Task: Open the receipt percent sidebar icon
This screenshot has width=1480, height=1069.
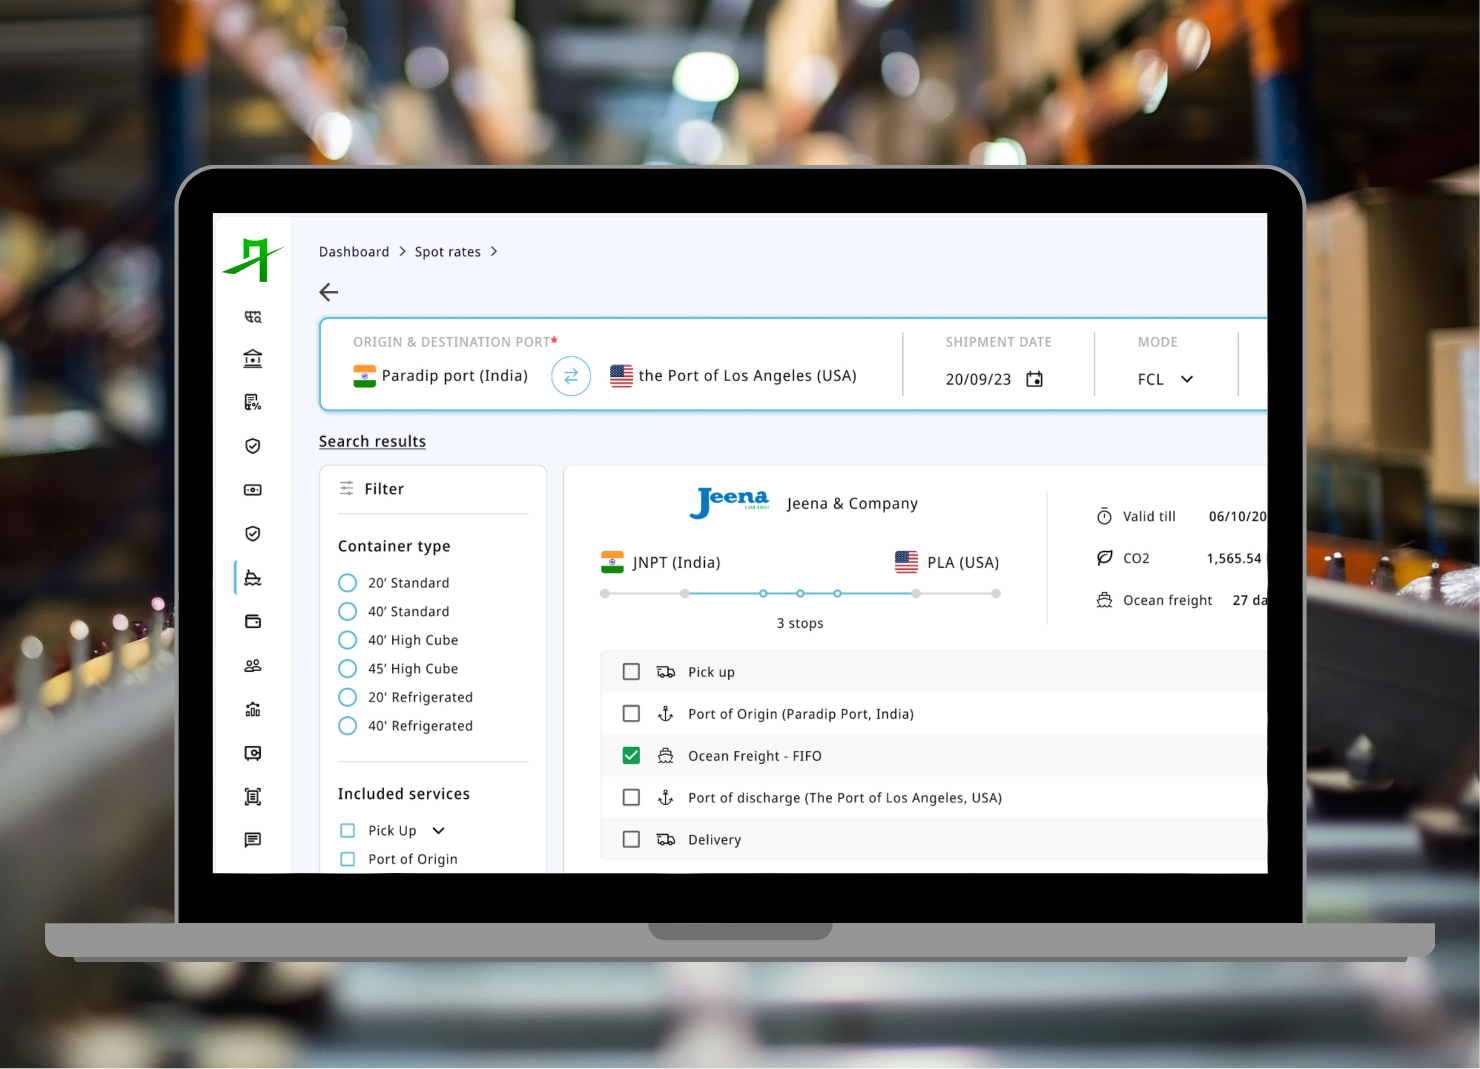Action: click(253, 402)
